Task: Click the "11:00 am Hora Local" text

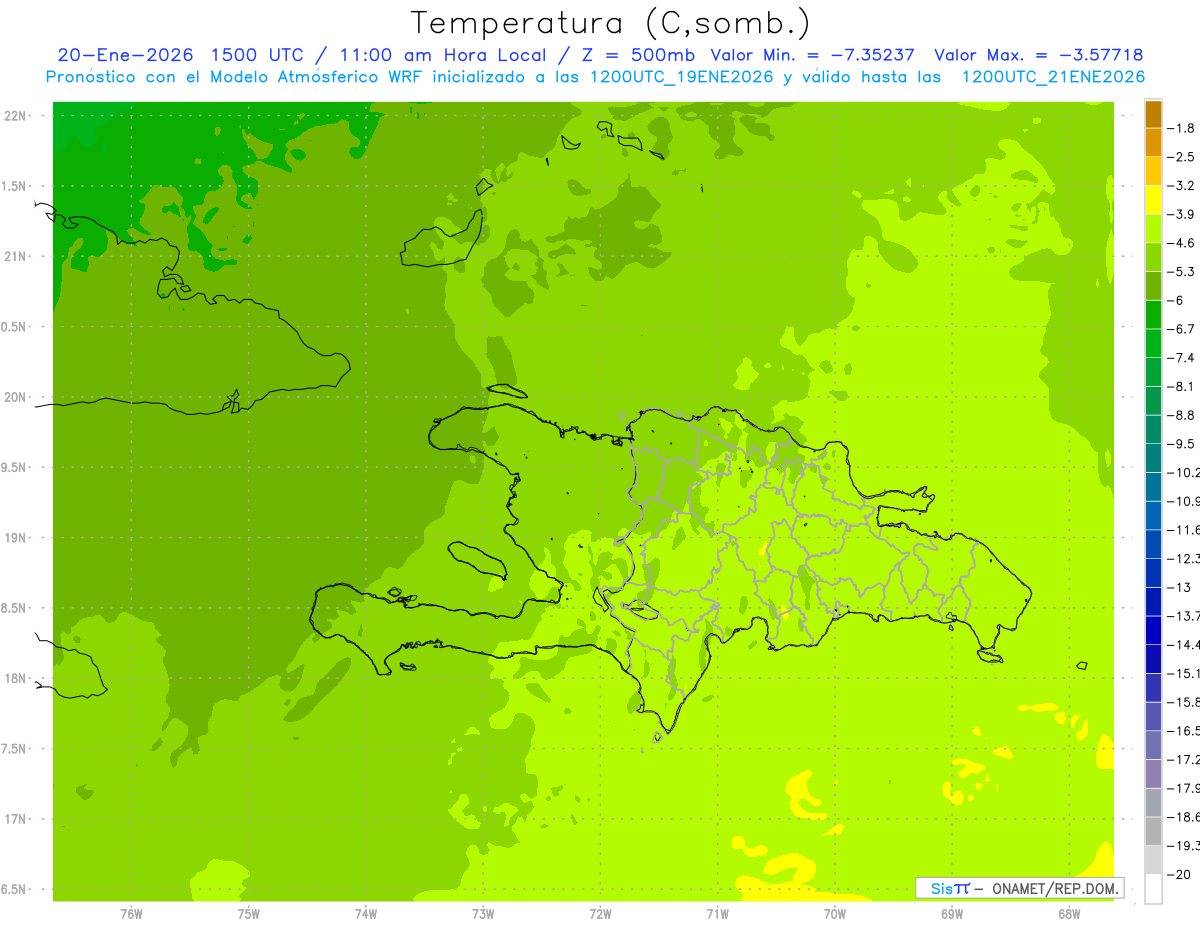Action: [444, 55]
